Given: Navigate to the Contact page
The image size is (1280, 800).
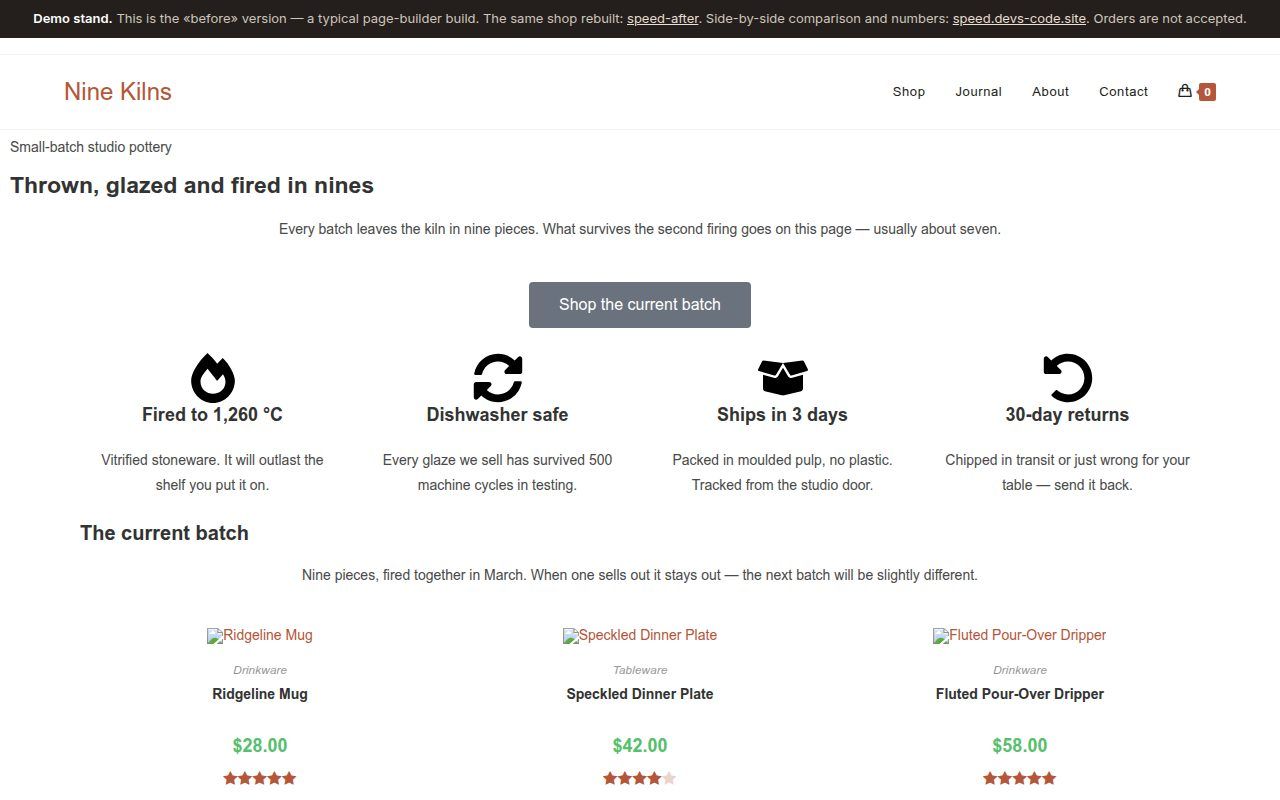Looking at the screenshot, I should 1123,91.
